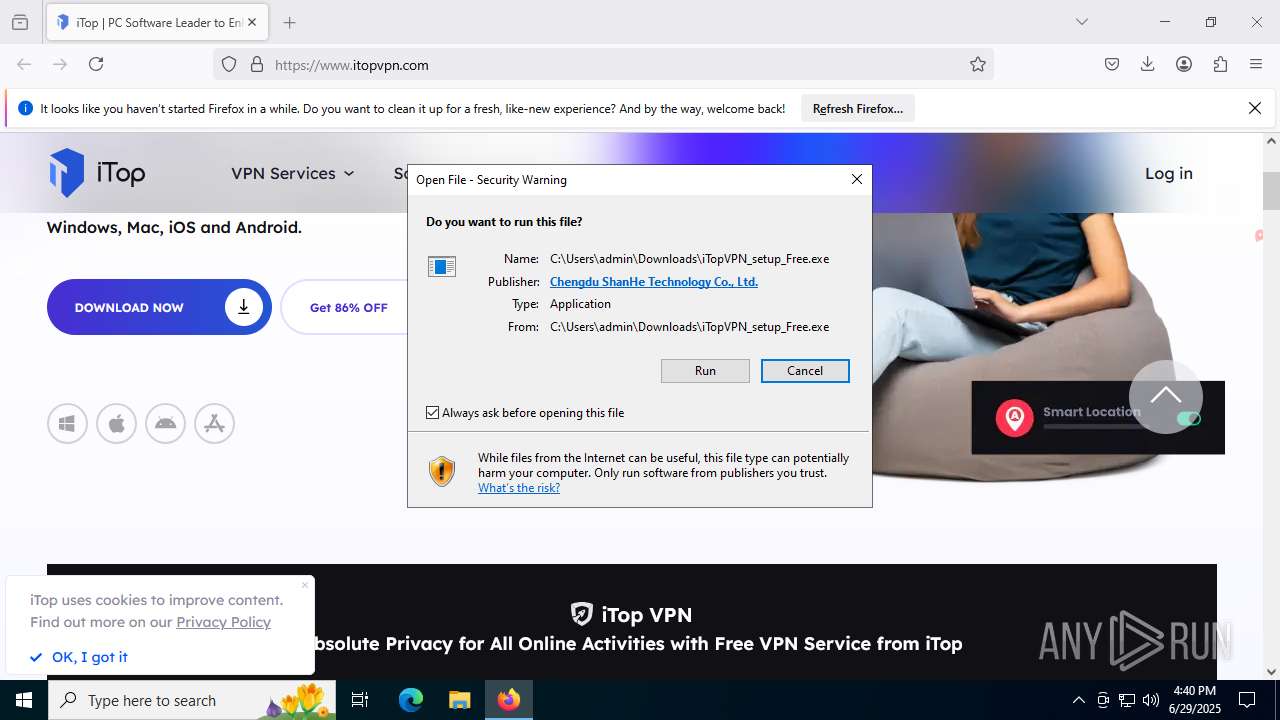1280x720 pixels.
Task: Close the iTop tab
Action: point(251,22)
